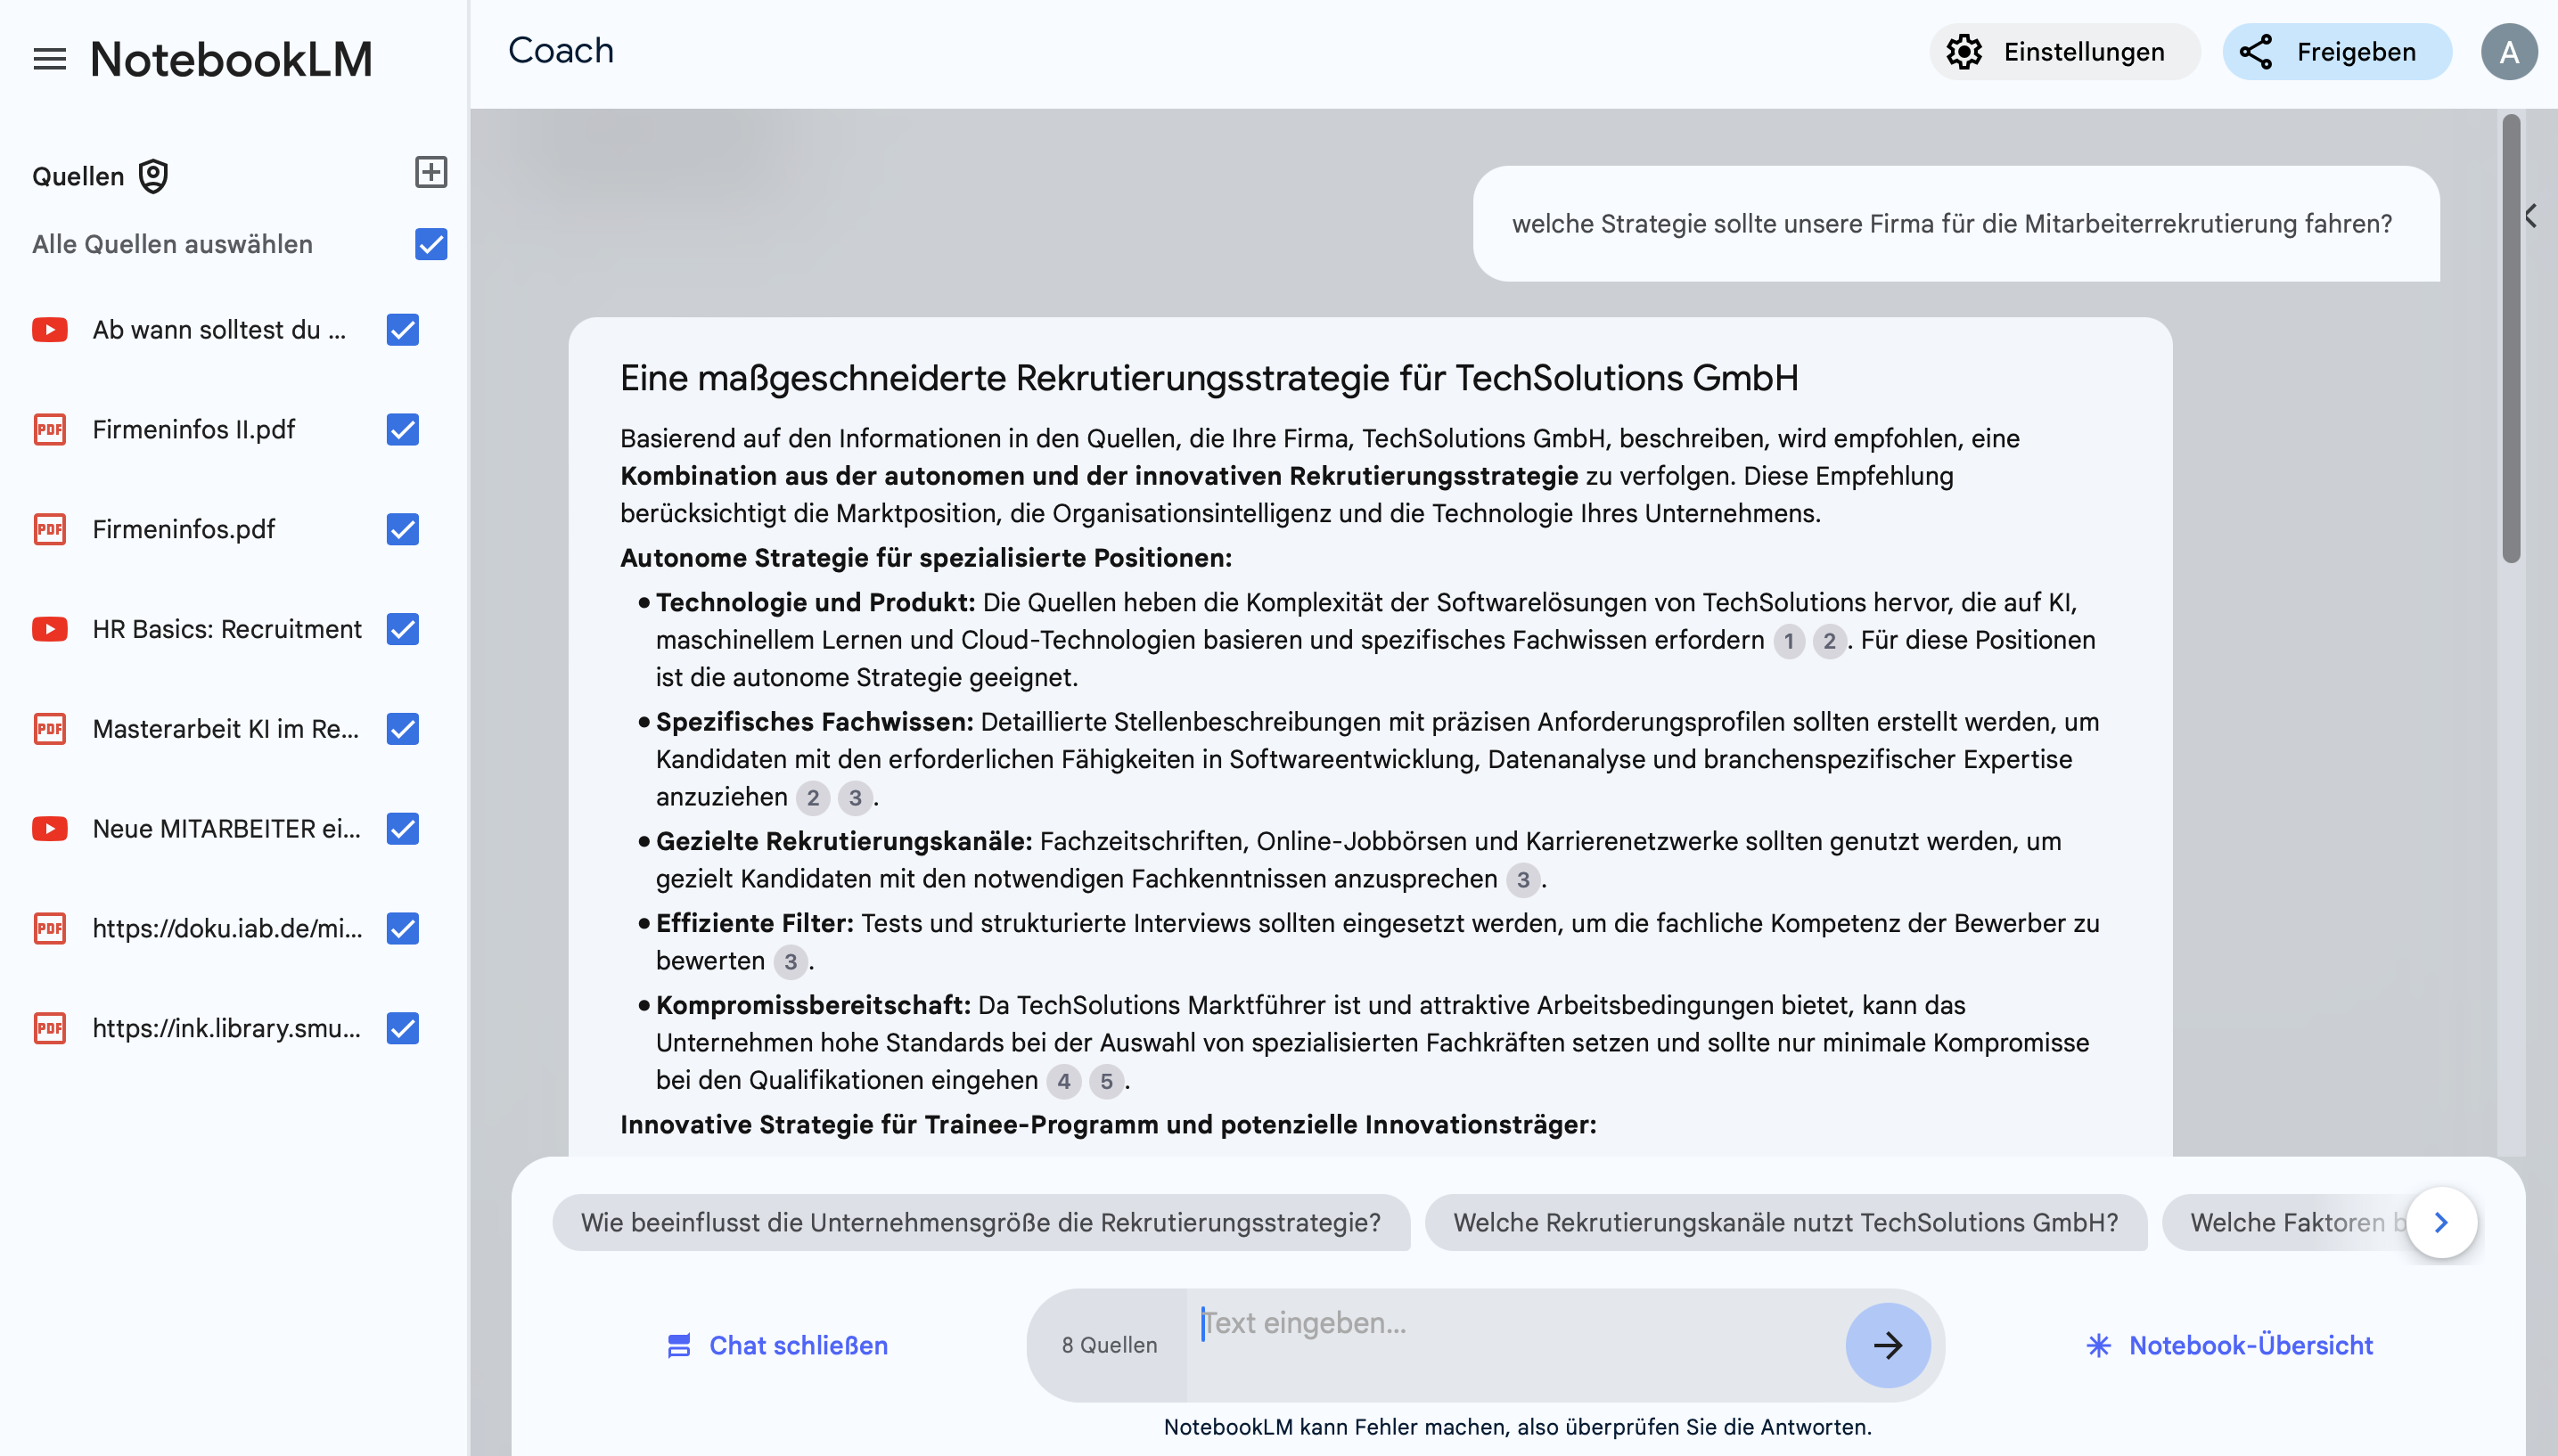
Task: Open citation 3 in Effiziente Filter bullet
Action: point(790,962)
